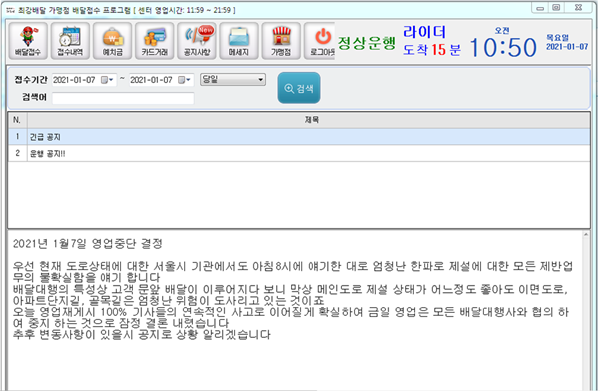Open the start date calendar dropdown
The height and width of the screenshot is (391, 600).
[107, 80]
